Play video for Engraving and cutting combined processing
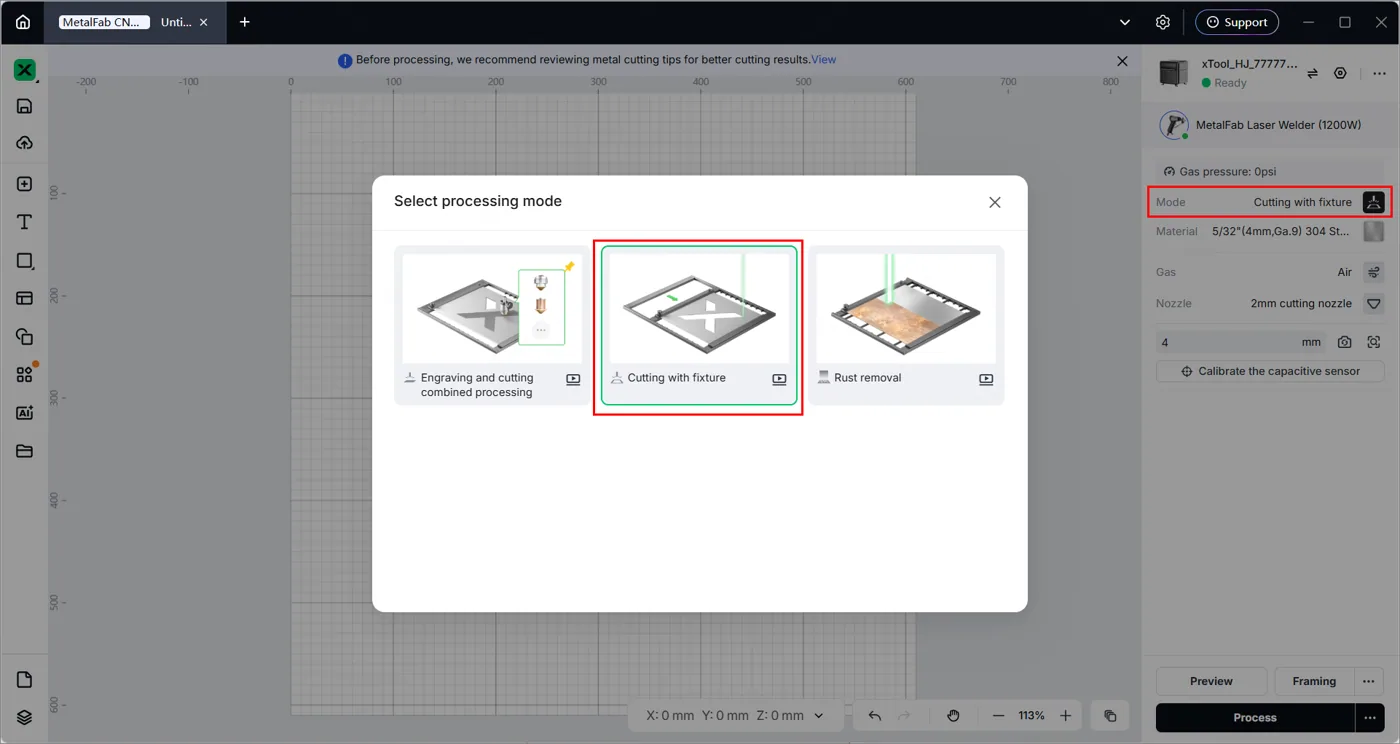Image resolution: width=1400 pixels, height=744 pixels. 573,379
